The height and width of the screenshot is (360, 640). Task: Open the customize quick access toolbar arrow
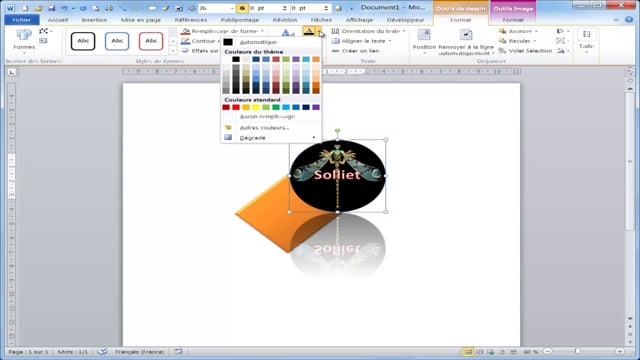pos(351,8)
